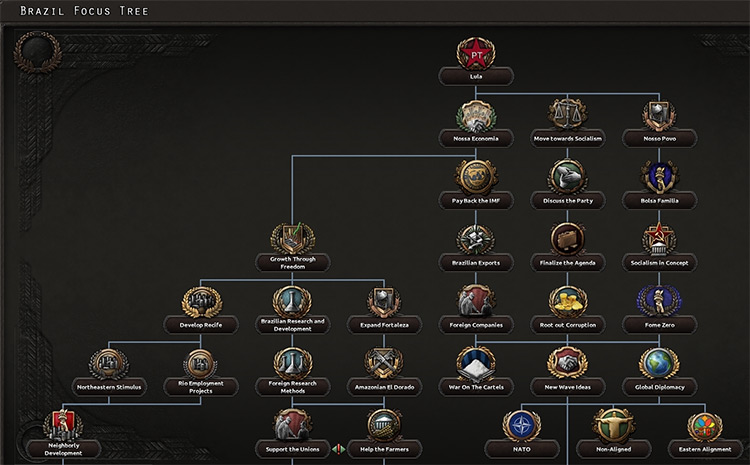Screen dimensions: 750x465
Task: Select the Socialism in Concept icon
Action: (660, 240)
